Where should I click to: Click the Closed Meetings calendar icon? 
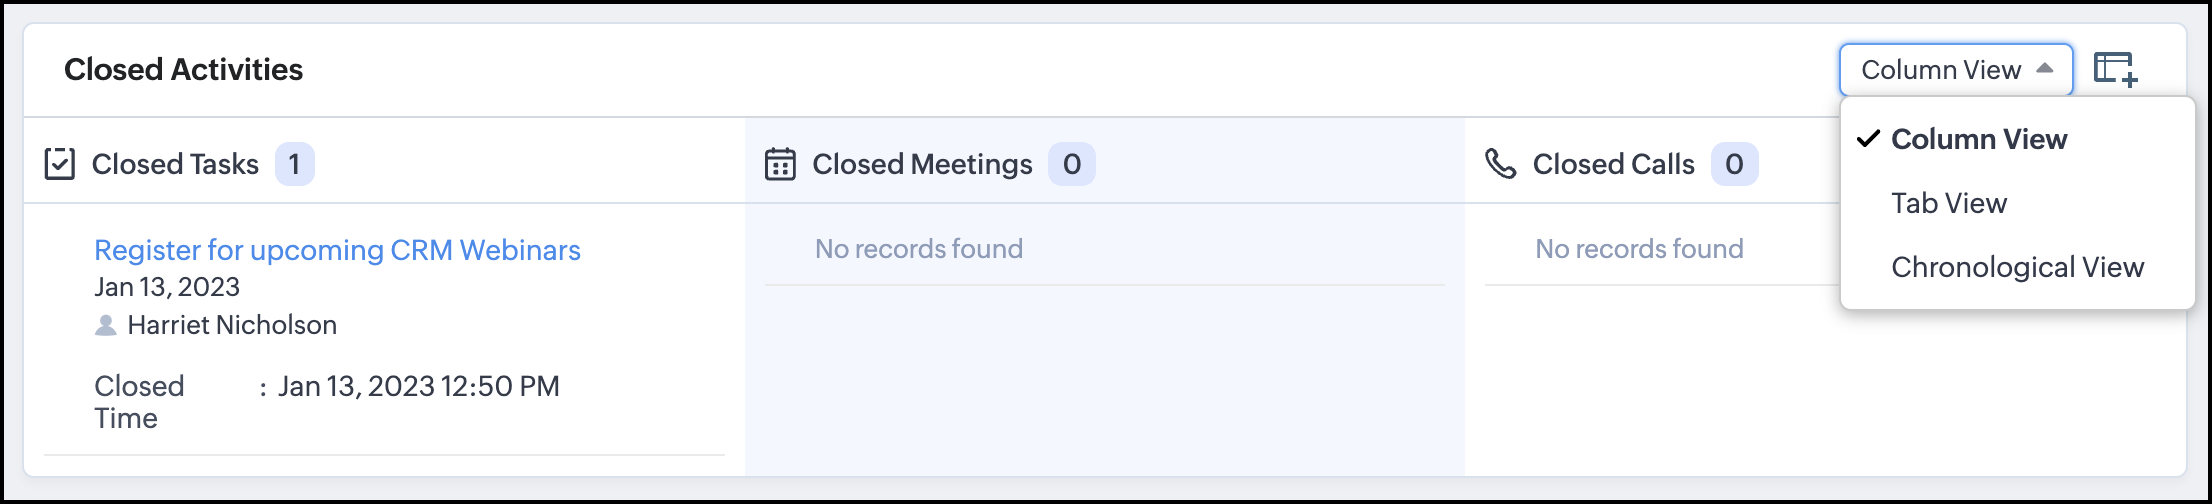780,164
